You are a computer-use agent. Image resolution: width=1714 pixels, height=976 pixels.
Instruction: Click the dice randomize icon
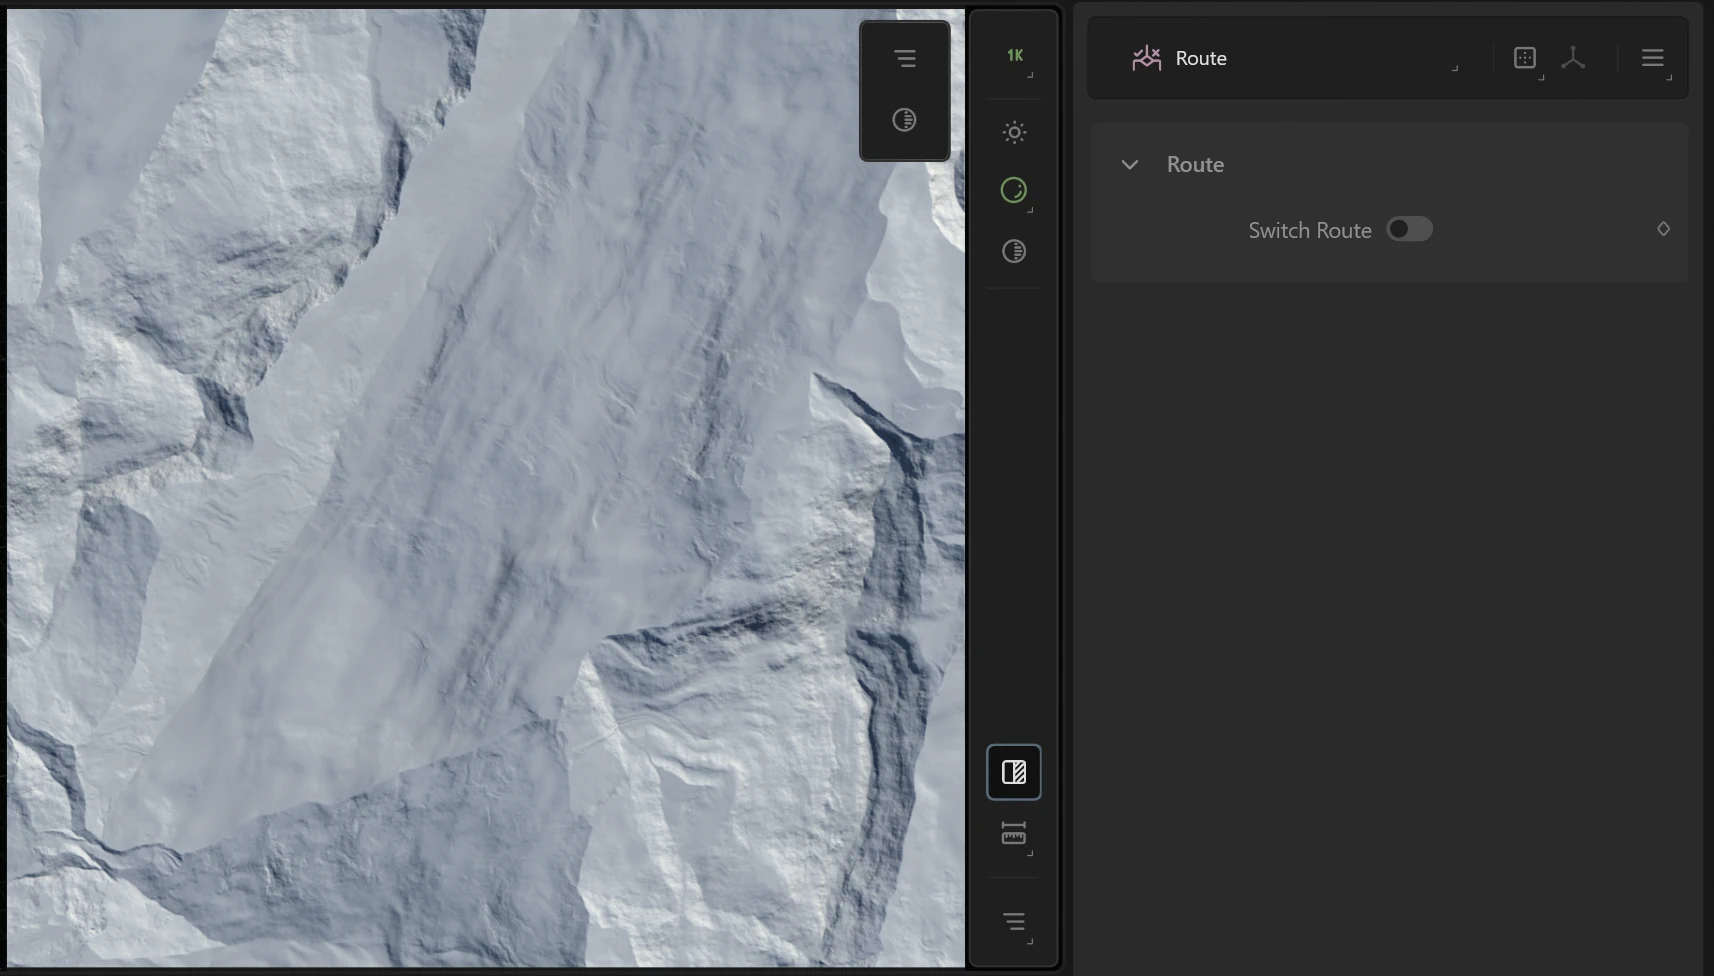1524,58
